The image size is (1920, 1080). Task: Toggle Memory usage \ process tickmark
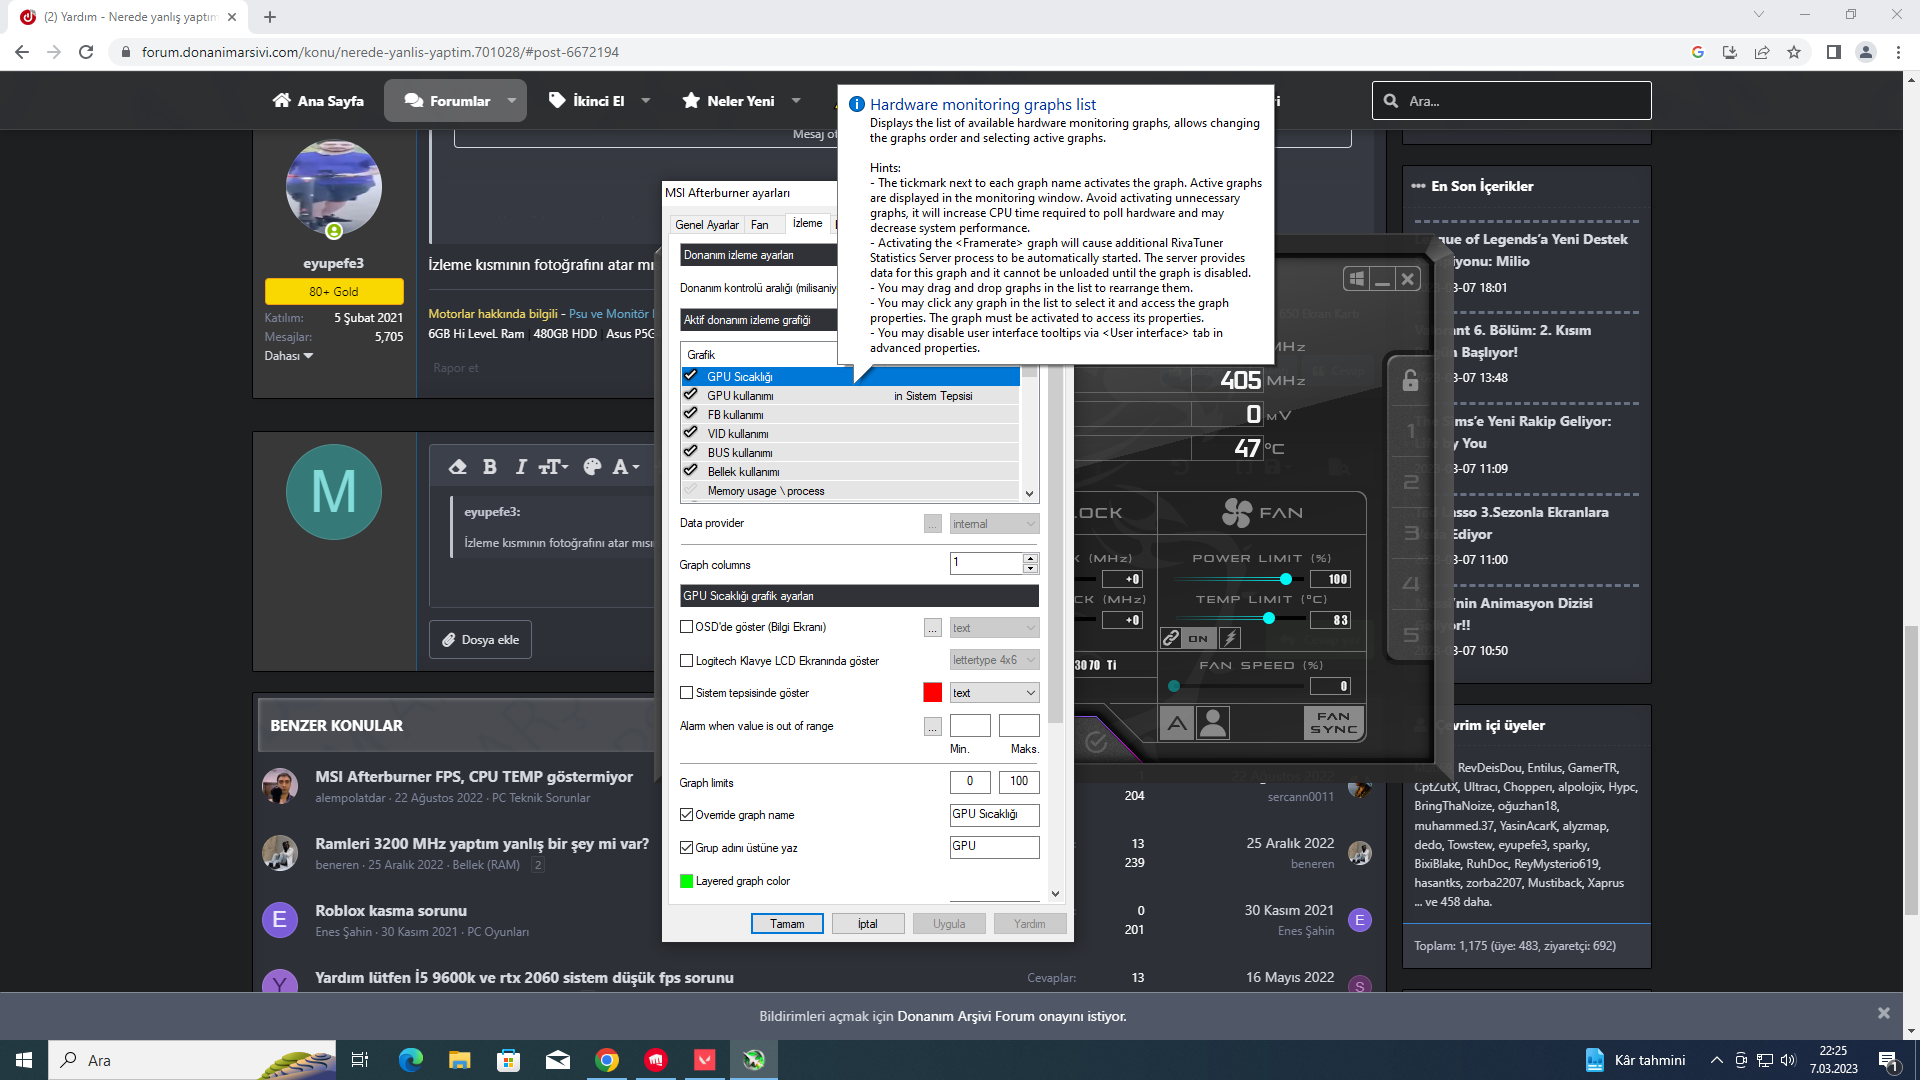click(x=690, y=490)
